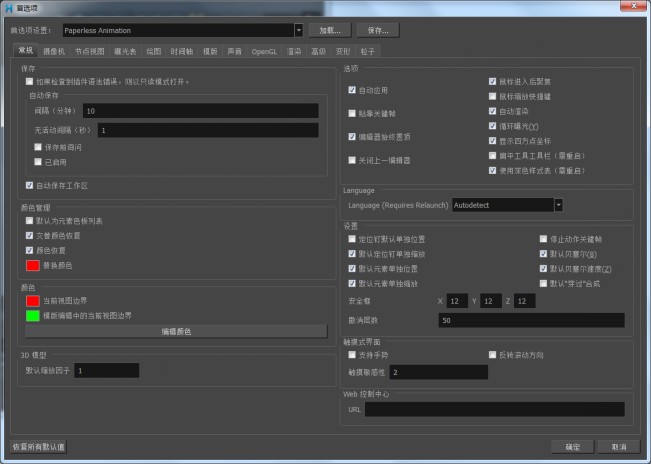The width and height of the screenshot is (651, 464).
Task: Click the red 当前视图边界 swatch
Action: (x=33, y=300)
